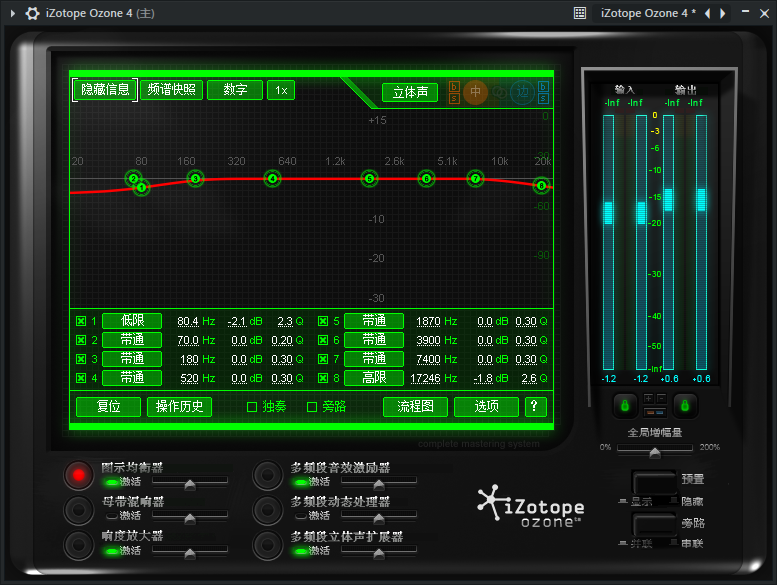Toggle 激活 LED for 母带混响器
The height and width of the screenshot is (585, 777).
111,516
